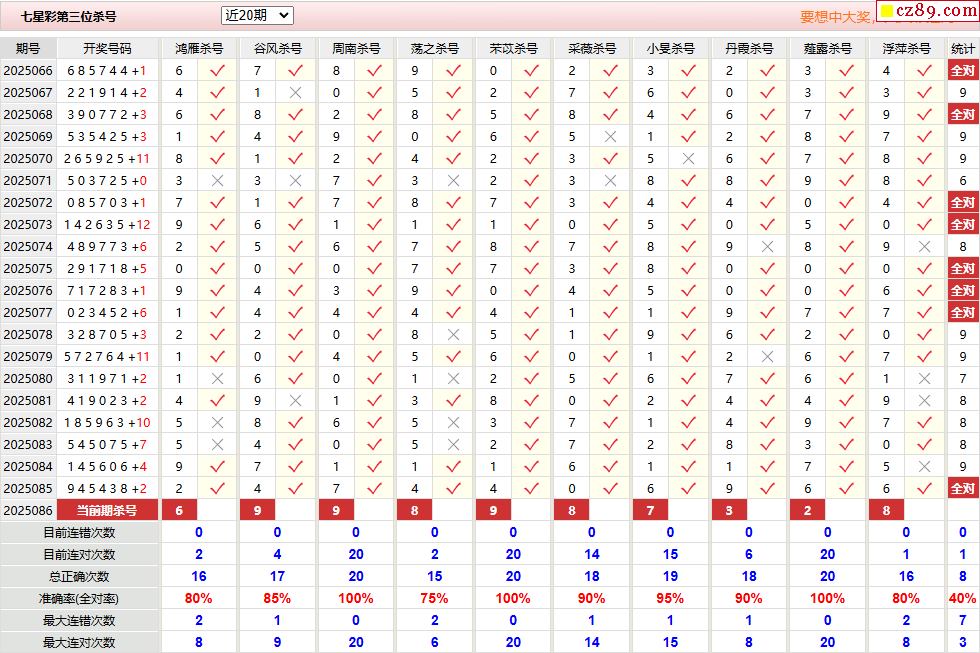
Task: Select the 鸿雁杀号 column header
Action: pyautogui.click(x=199, y=49)
